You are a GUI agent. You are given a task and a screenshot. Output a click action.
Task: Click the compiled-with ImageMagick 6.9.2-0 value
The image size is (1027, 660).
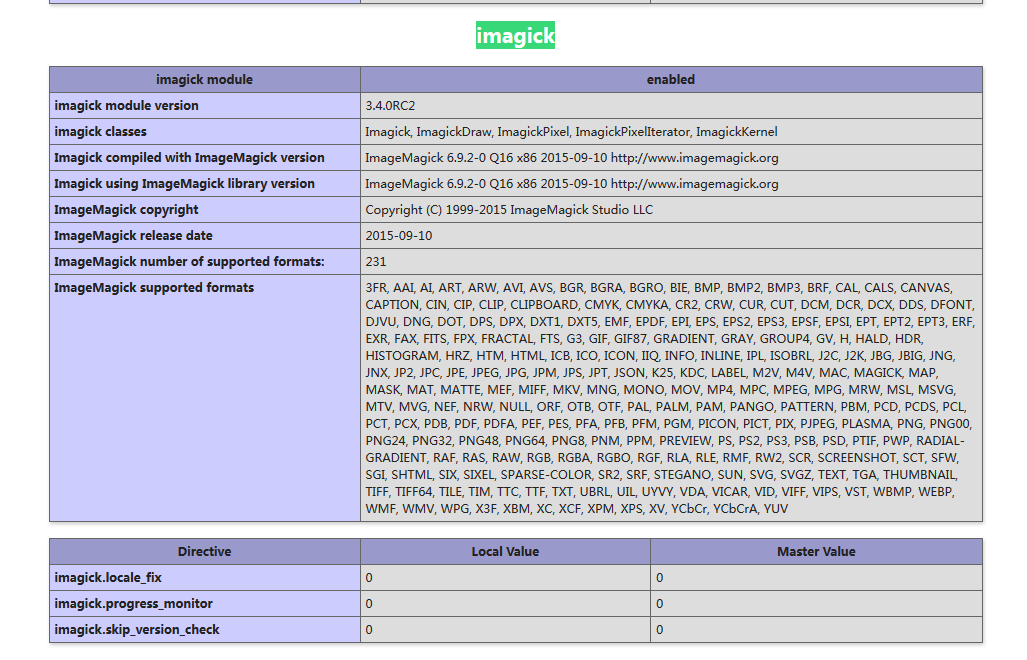point(671,158)
